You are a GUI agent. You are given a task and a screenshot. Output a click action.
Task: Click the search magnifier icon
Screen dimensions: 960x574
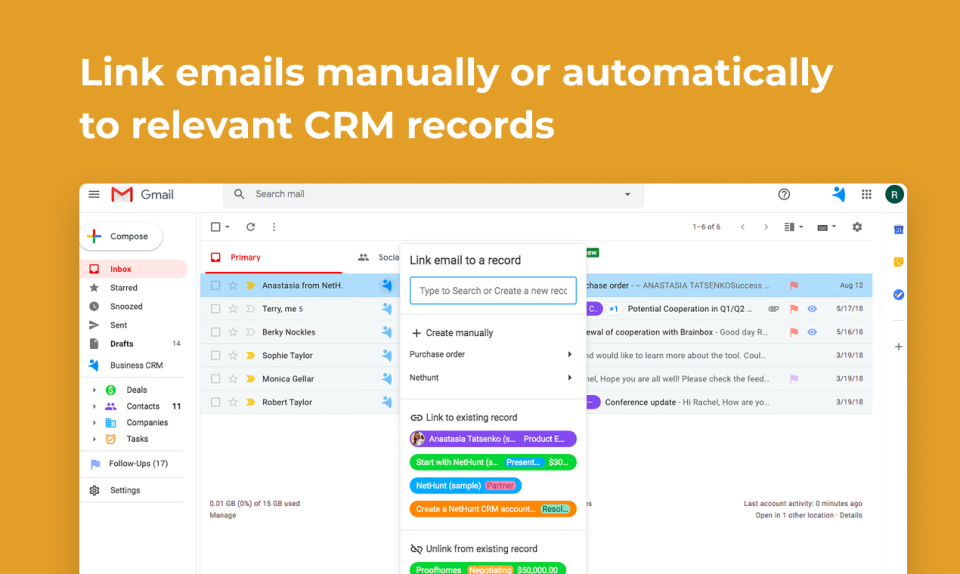tap(239, 194)
